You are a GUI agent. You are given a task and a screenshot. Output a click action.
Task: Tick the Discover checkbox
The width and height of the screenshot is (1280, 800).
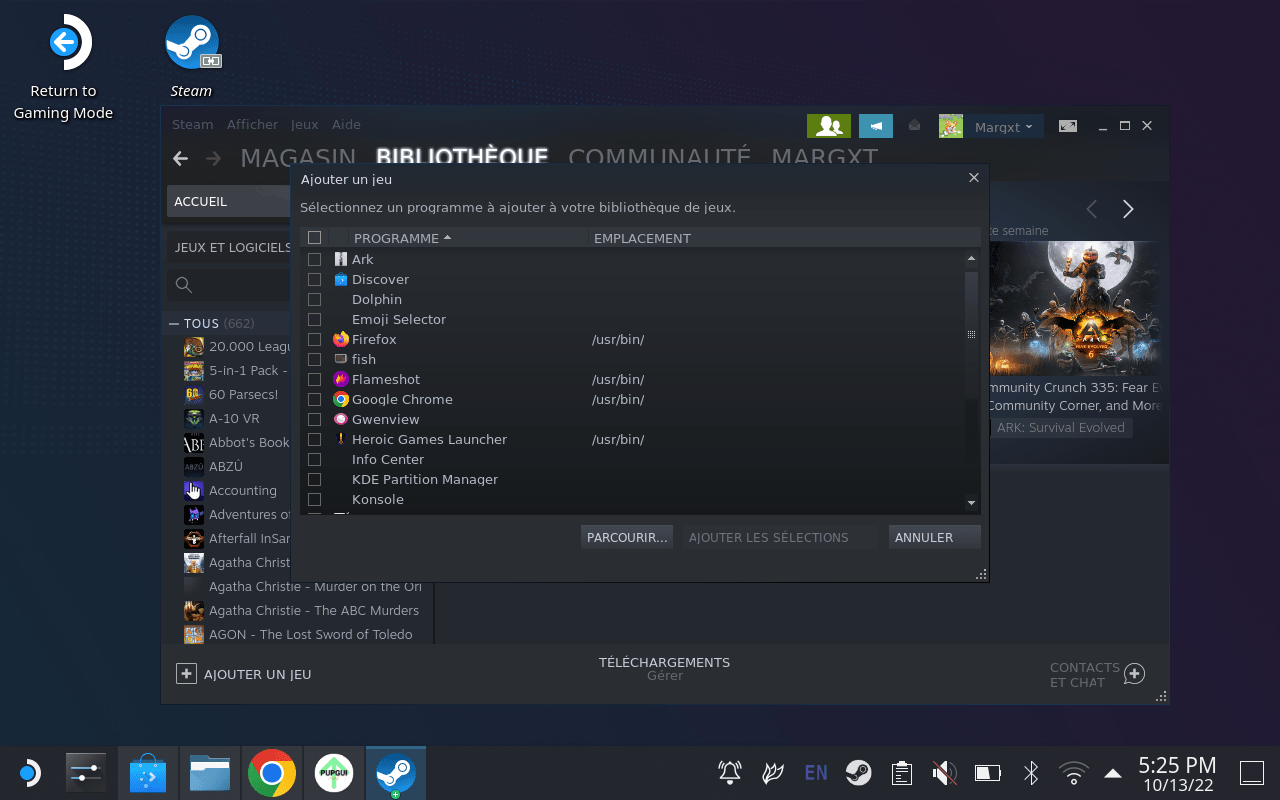(314, 279)
